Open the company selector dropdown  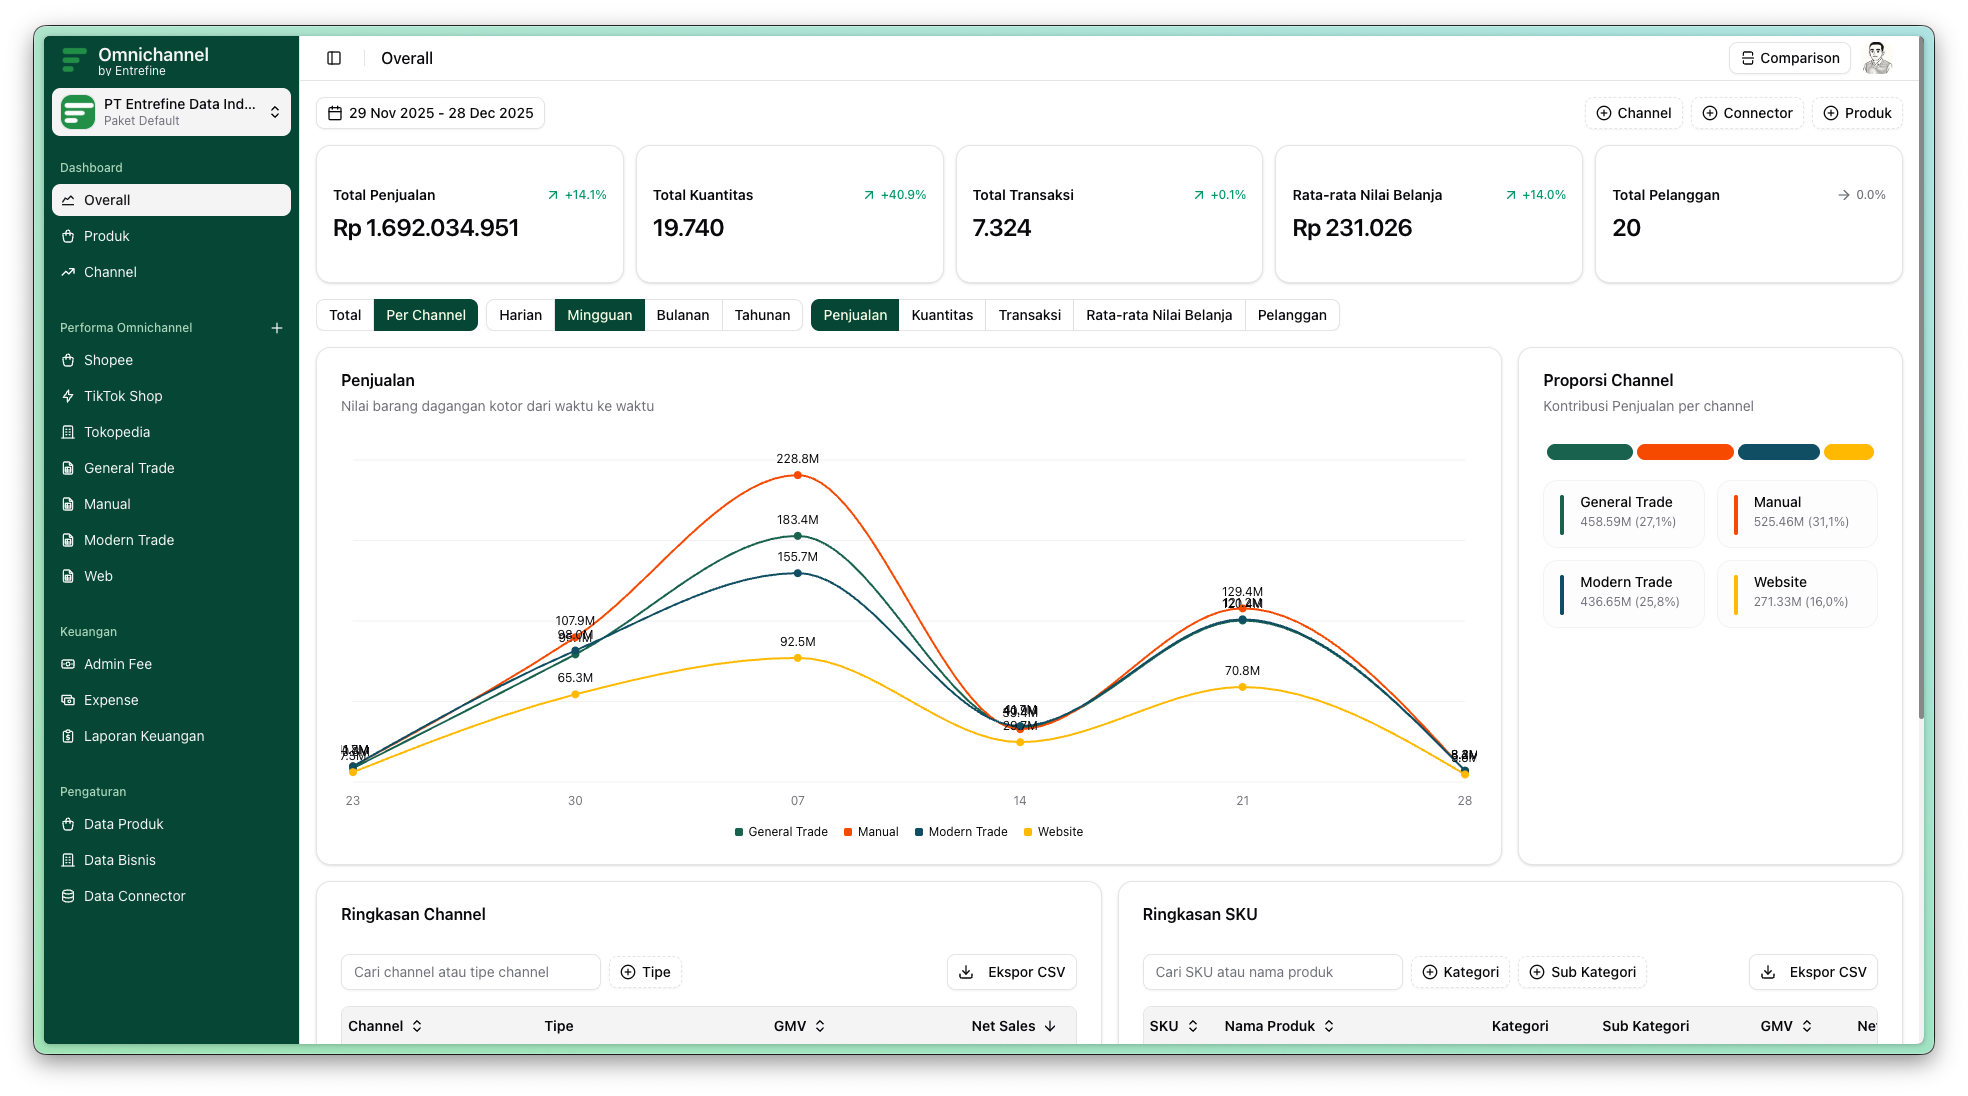170,111
